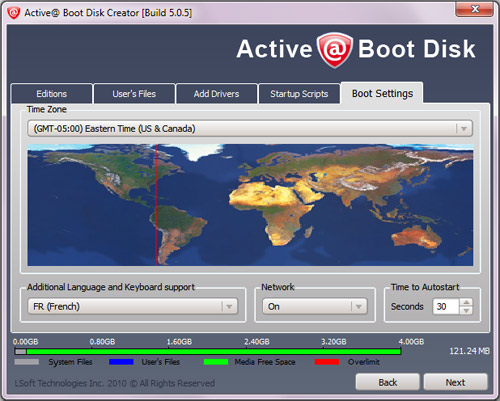500x401 pixels.
Task: Expand the Language and Keyboard support dropdown
Action: pos(133,306)
